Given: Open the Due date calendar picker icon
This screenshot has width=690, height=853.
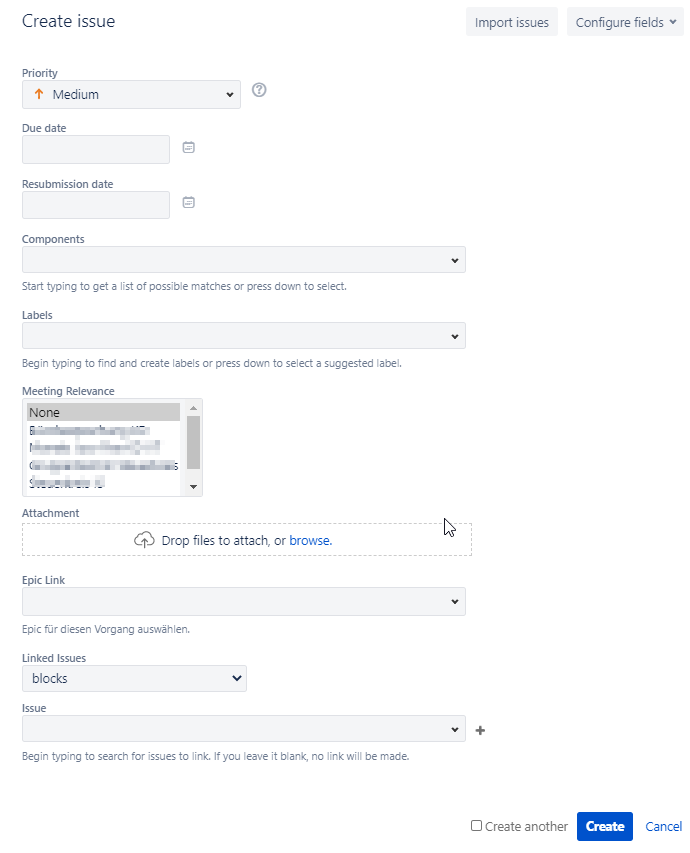Looking at the screenshot, I should (x=188, y=147).
